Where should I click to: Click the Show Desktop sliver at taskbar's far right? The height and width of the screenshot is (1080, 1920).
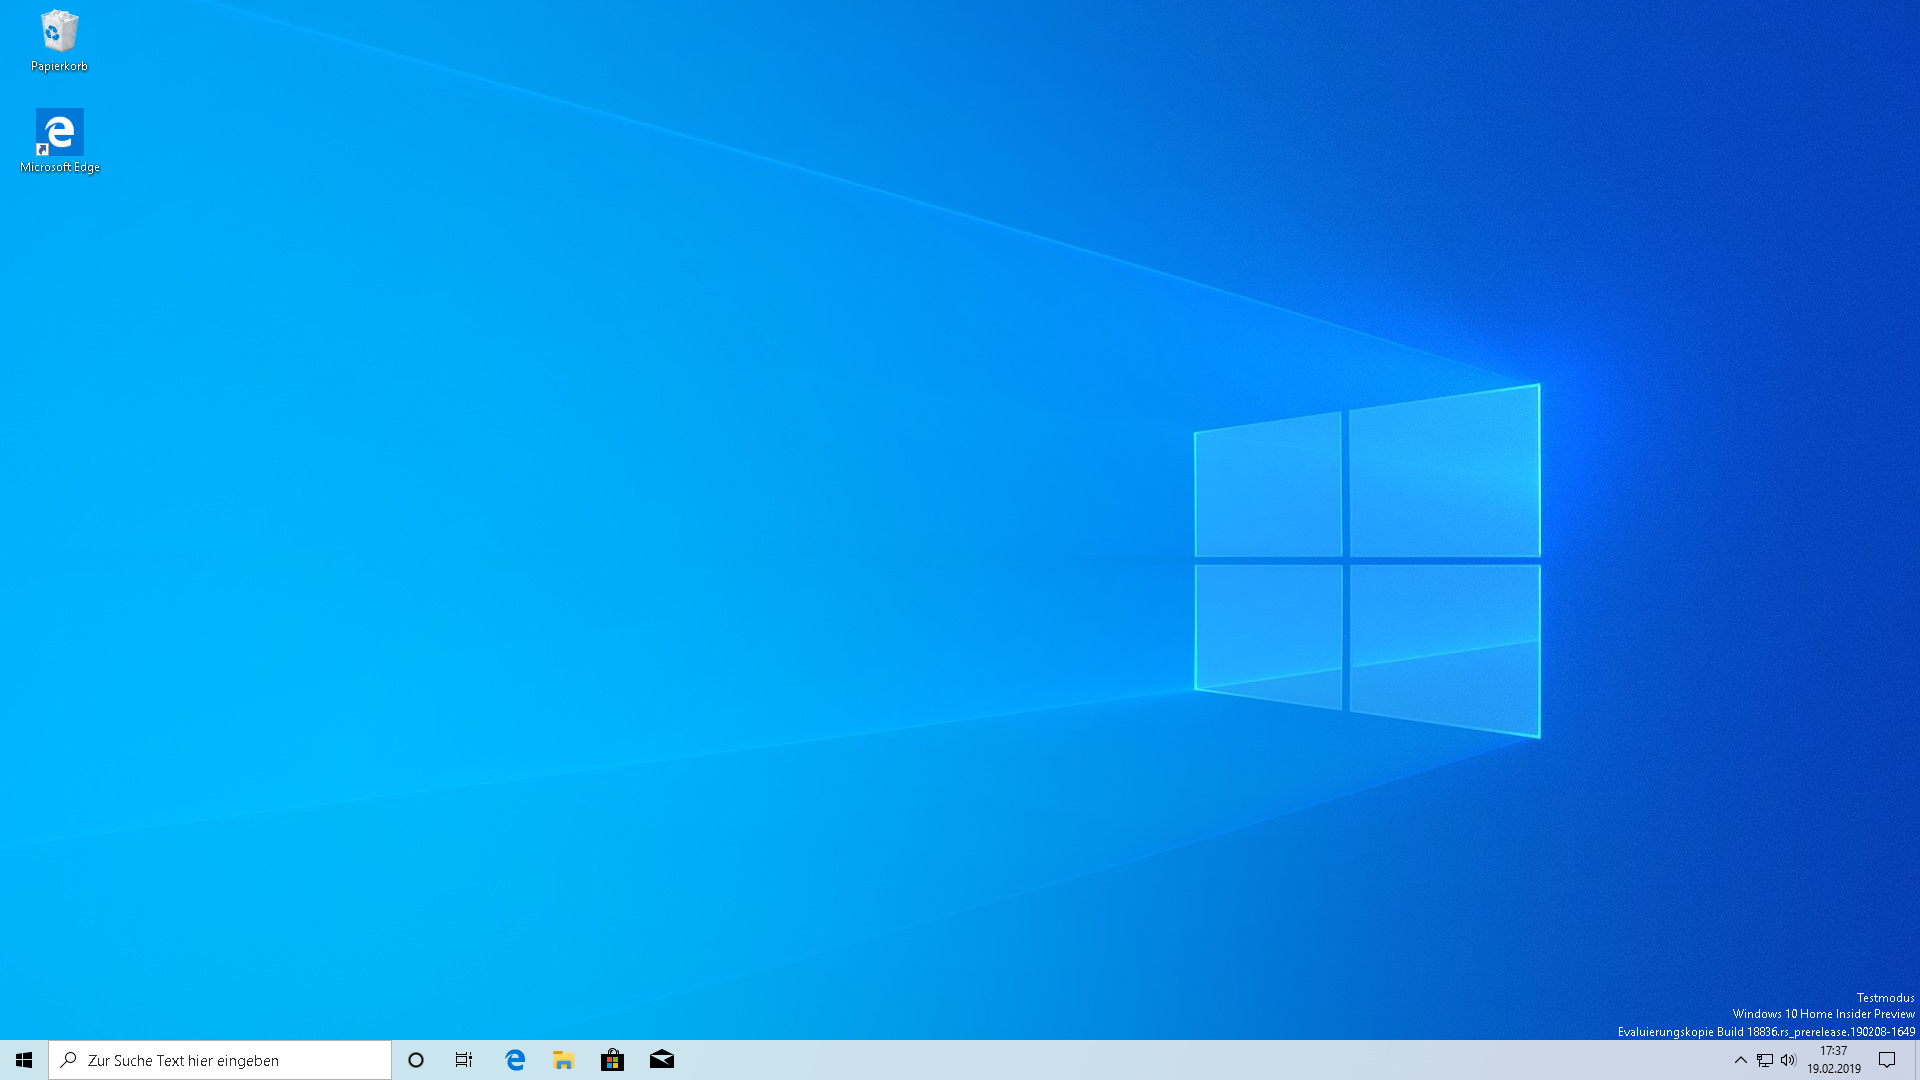click(1916, 1060)
